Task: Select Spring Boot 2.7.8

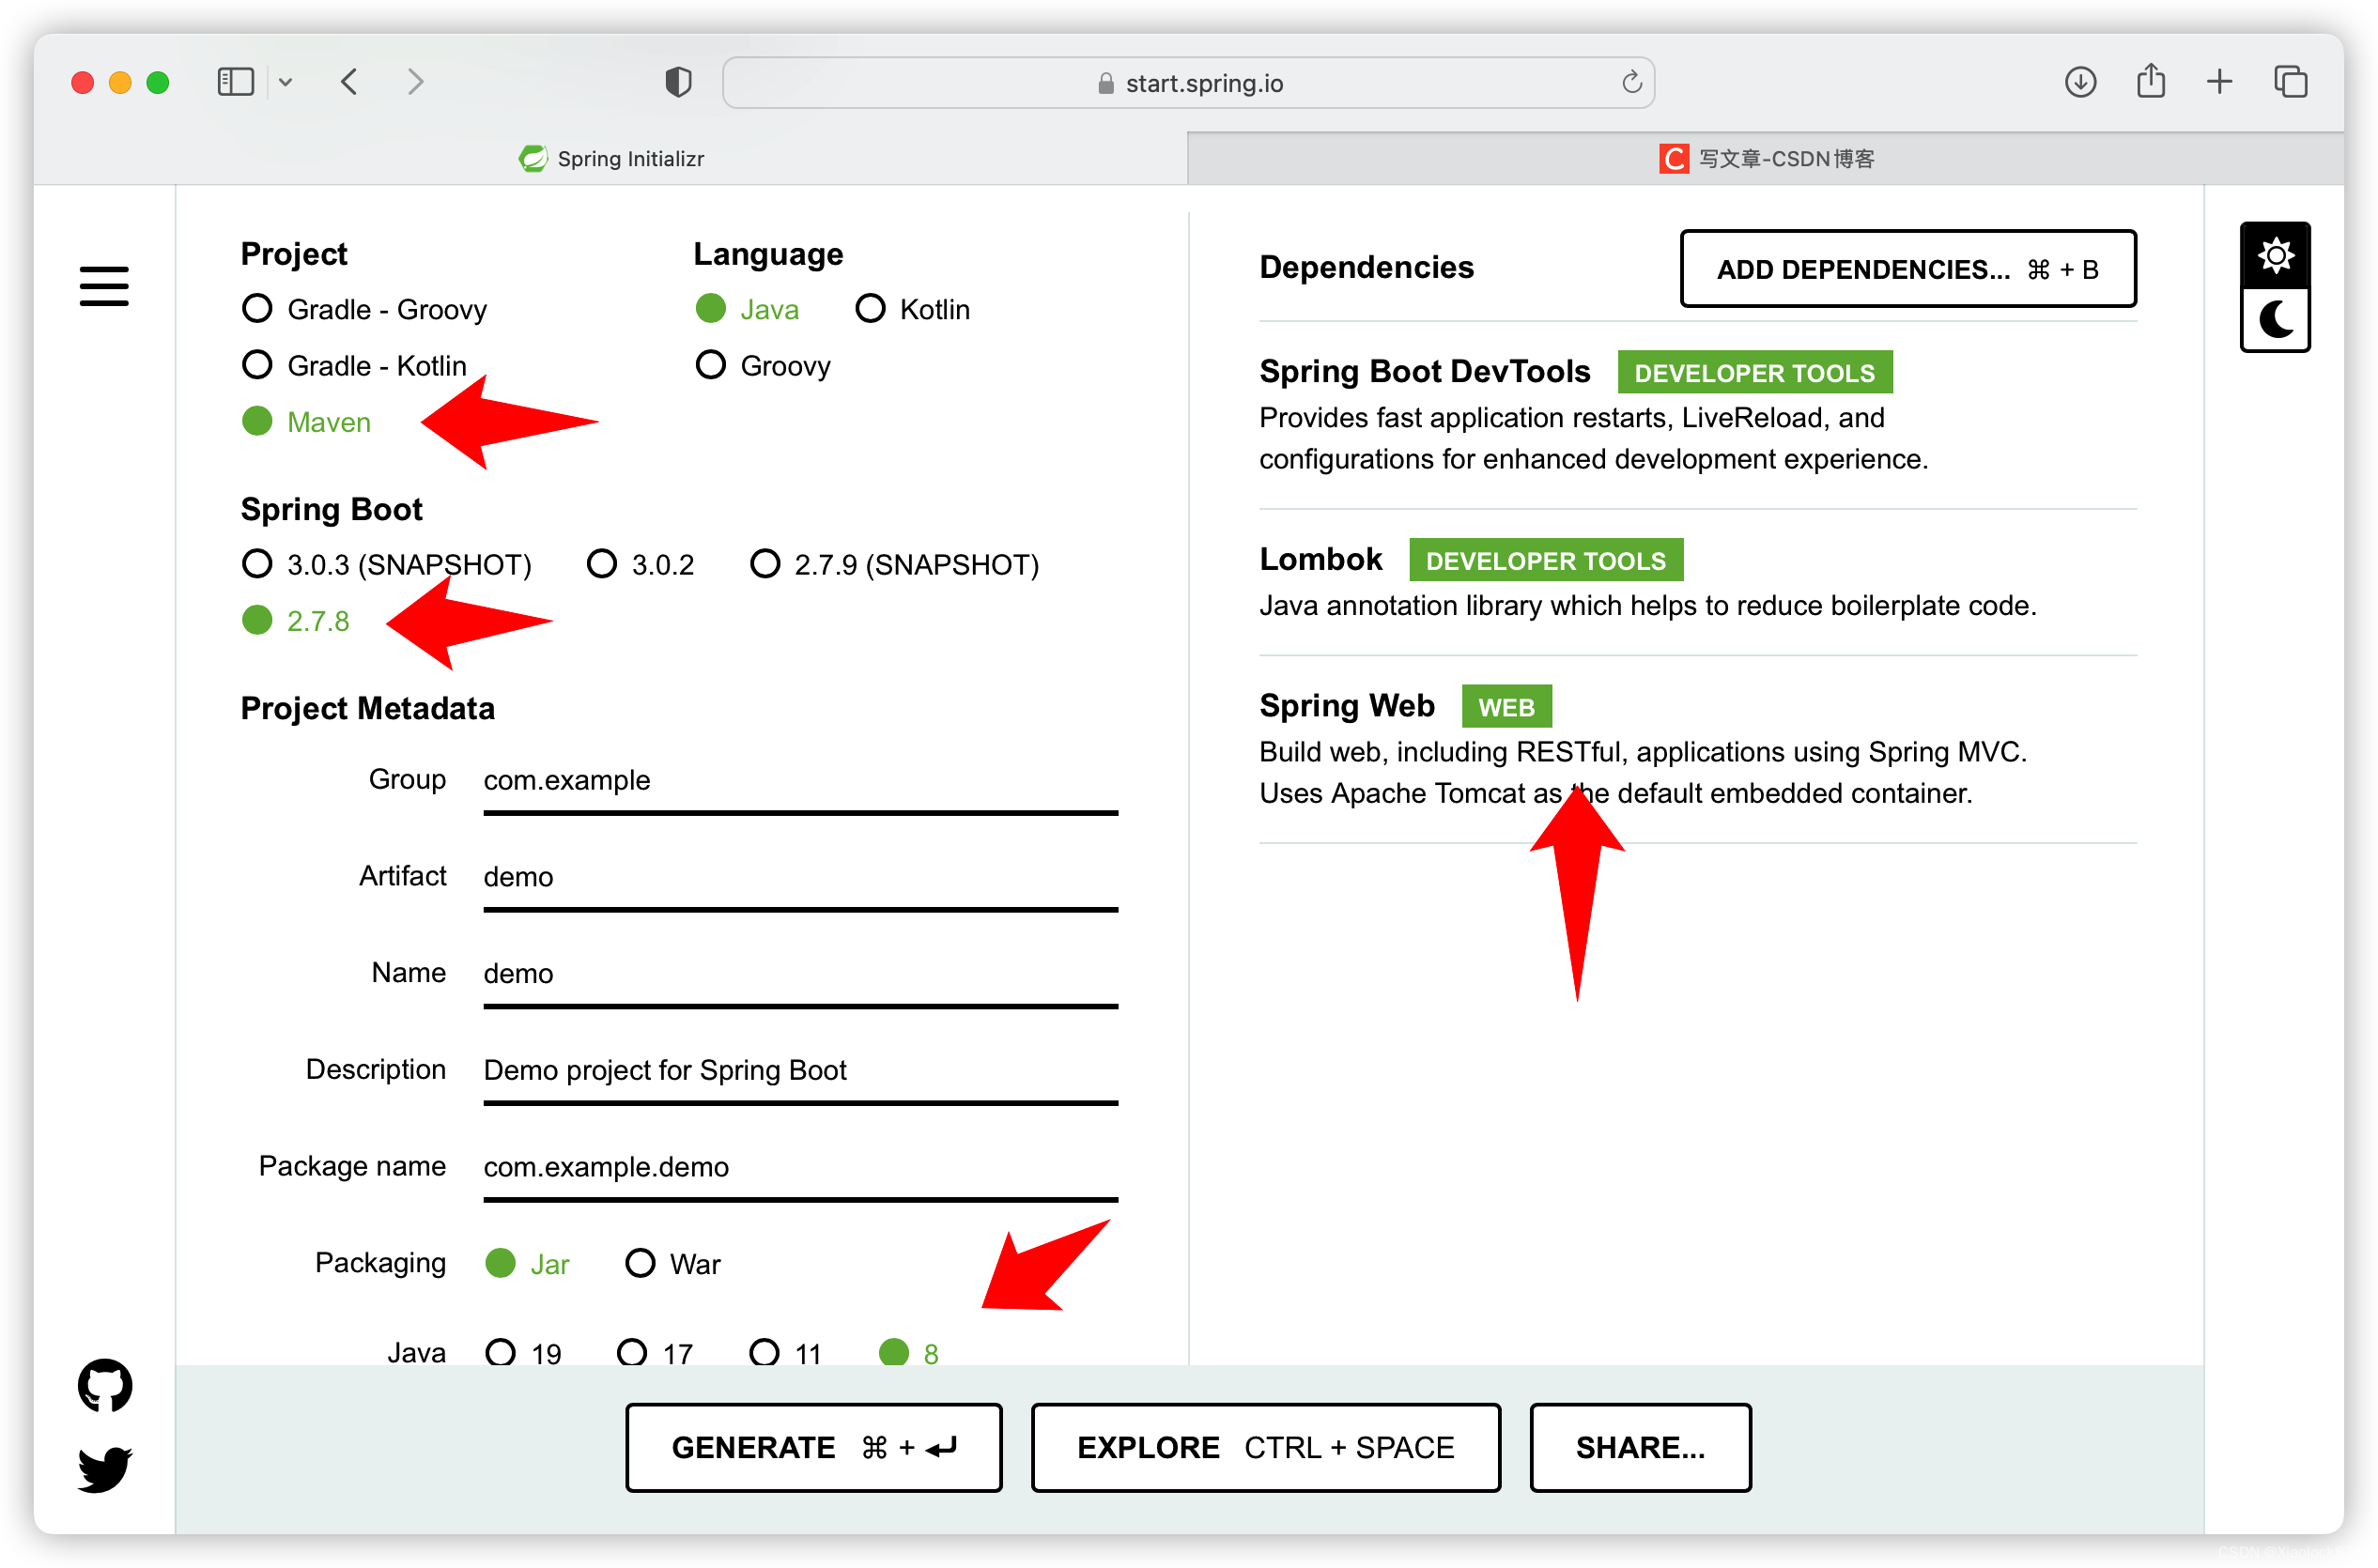Action: [x=296, y=620]
